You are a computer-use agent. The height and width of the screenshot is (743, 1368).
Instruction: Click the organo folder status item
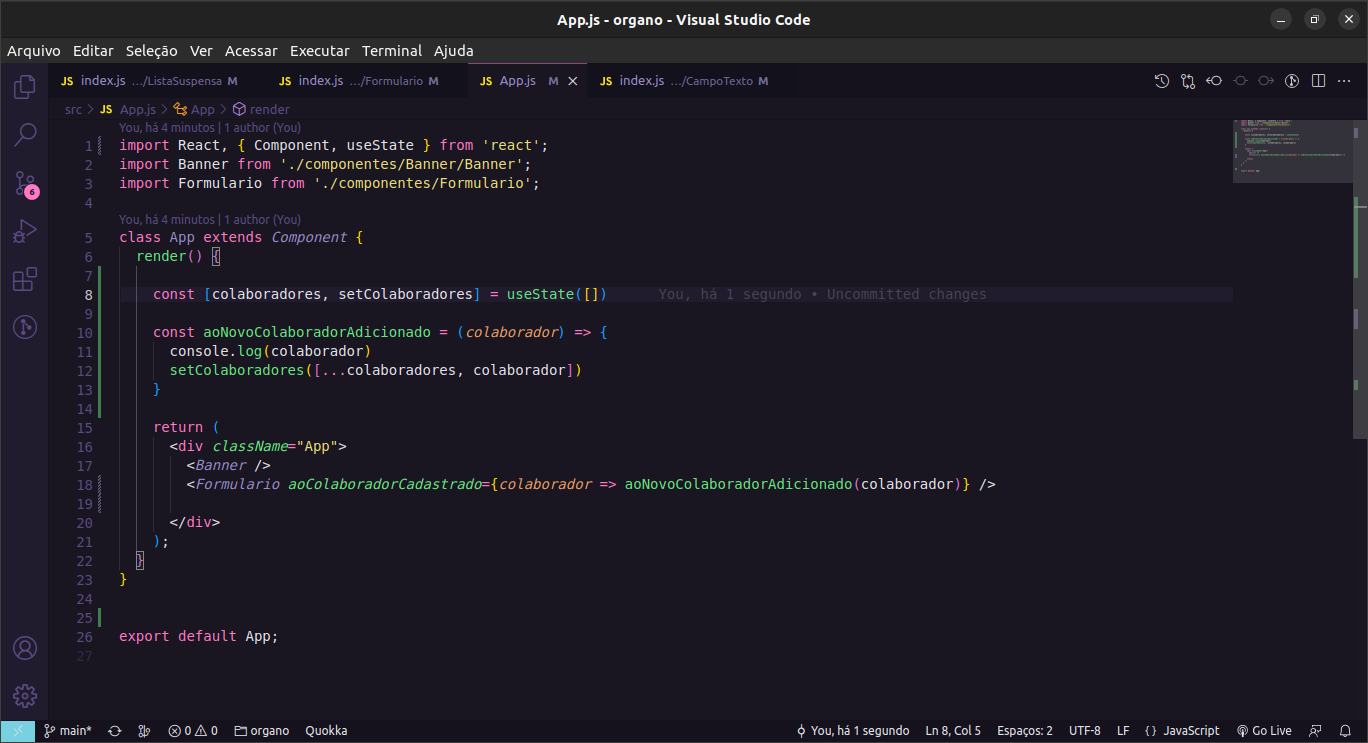pos(262,731)
